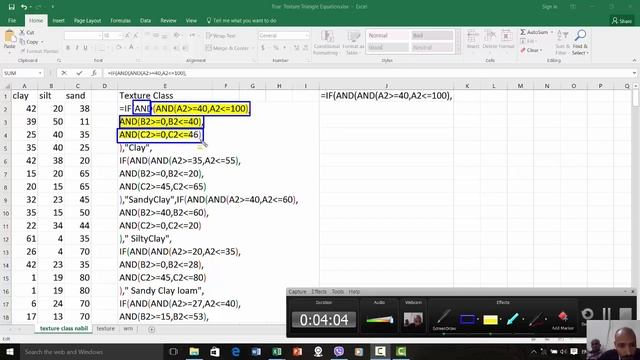Click the audio level meter
The image size is (640, 360).
coord(380,320)
